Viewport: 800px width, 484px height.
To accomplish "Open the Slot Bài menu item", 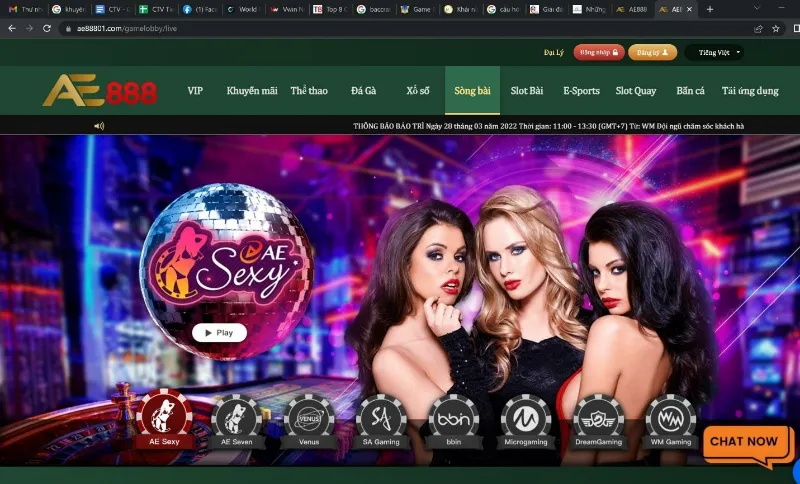I will [527, 91].
